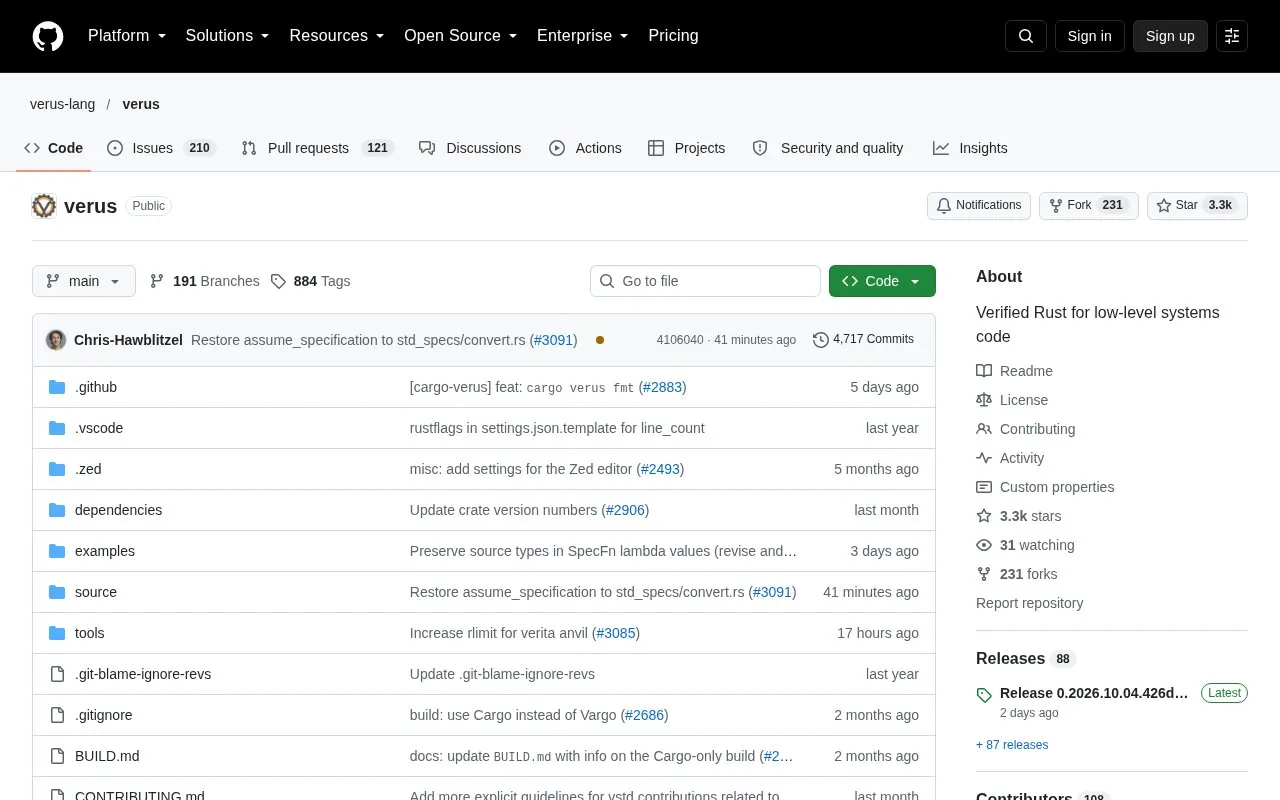The height and width of the screenshot is (800, 1280).
Task: Open the .vscode folder
Action: tap(99, 428)
